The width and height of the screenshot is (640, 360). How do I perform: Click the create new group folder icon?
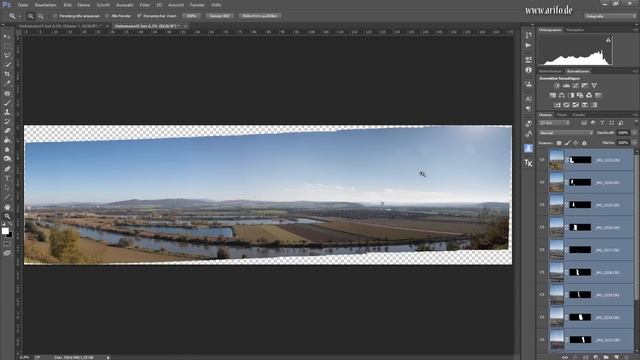(606, 357)
